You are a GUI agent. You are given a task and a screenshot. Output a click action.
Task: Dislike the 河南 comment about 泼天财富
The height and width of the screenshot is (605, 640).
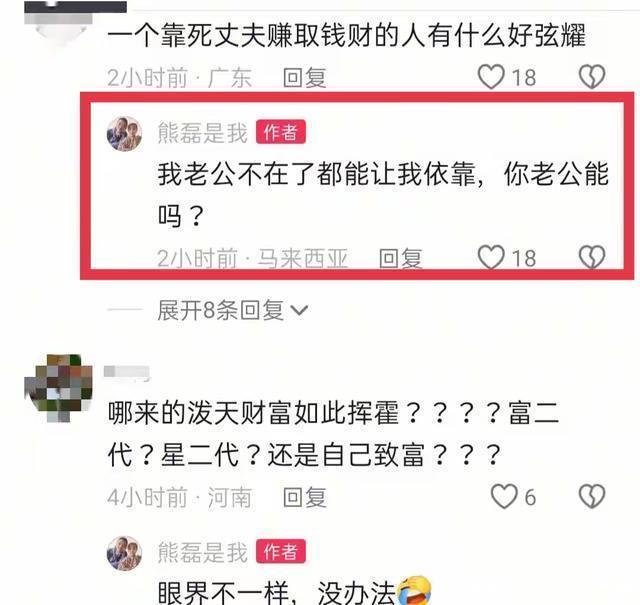click(592, 496)
